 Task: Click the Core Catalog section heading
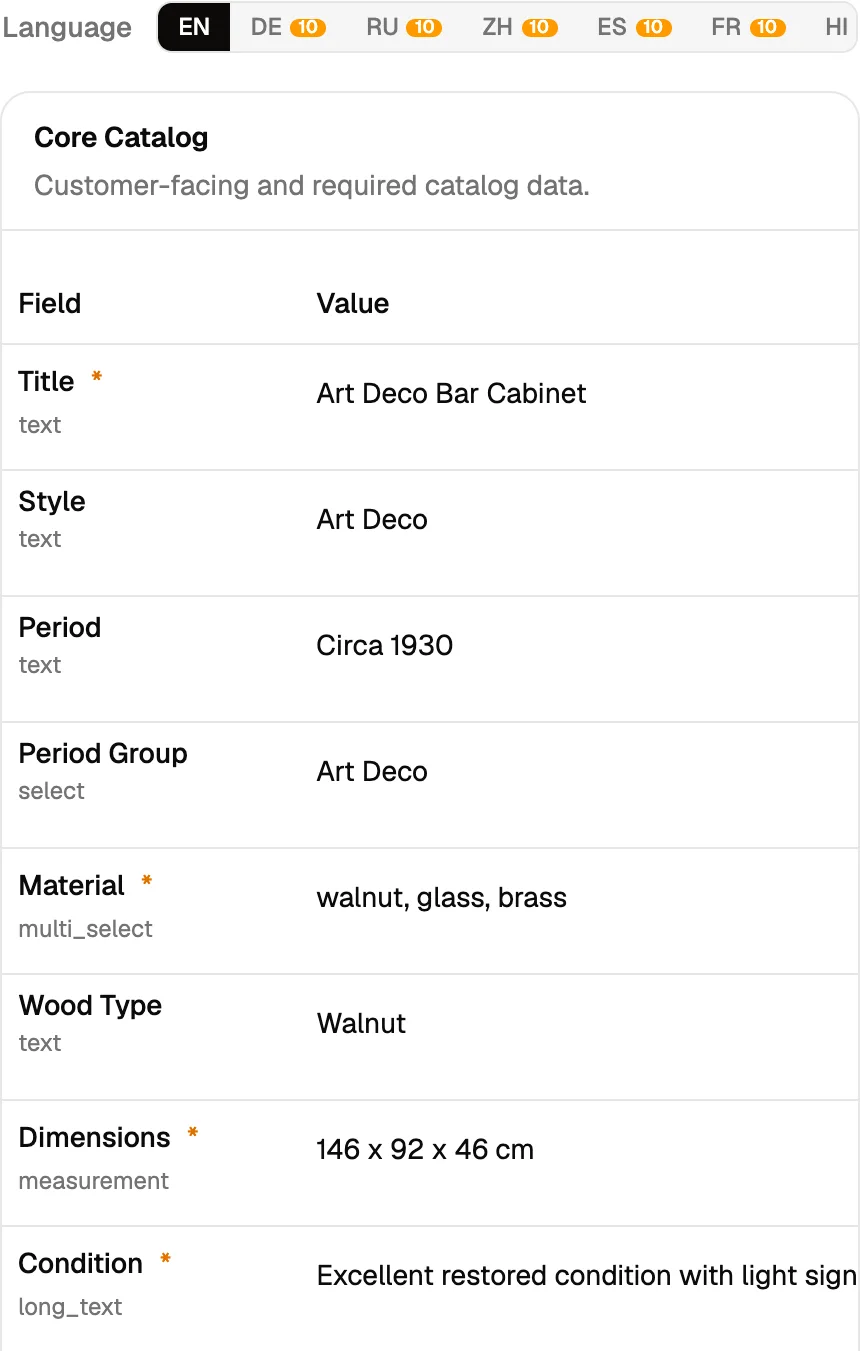(x=121, y=137)
